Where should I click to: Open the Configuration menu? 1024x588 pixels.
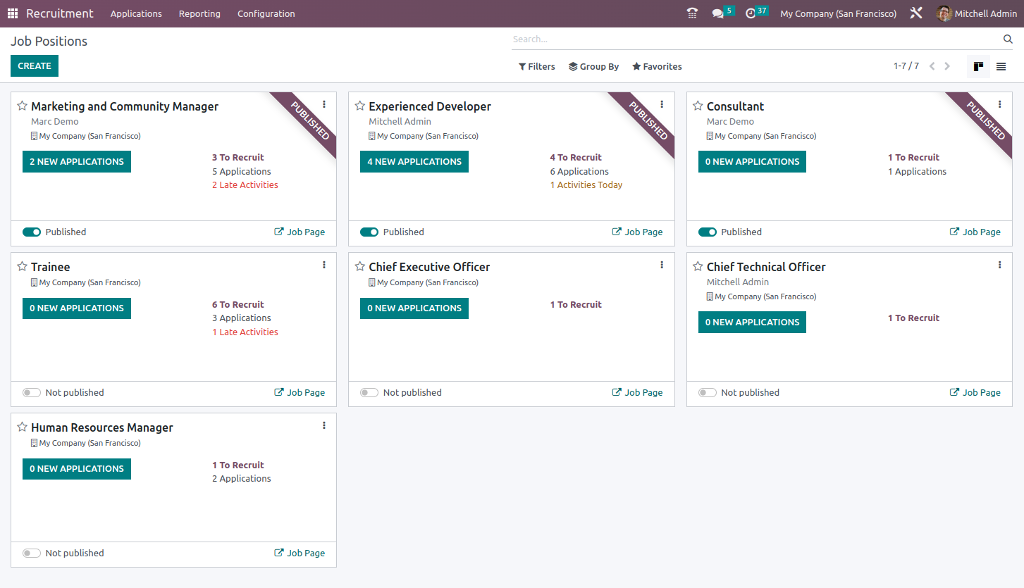click(x=266, y=14)
